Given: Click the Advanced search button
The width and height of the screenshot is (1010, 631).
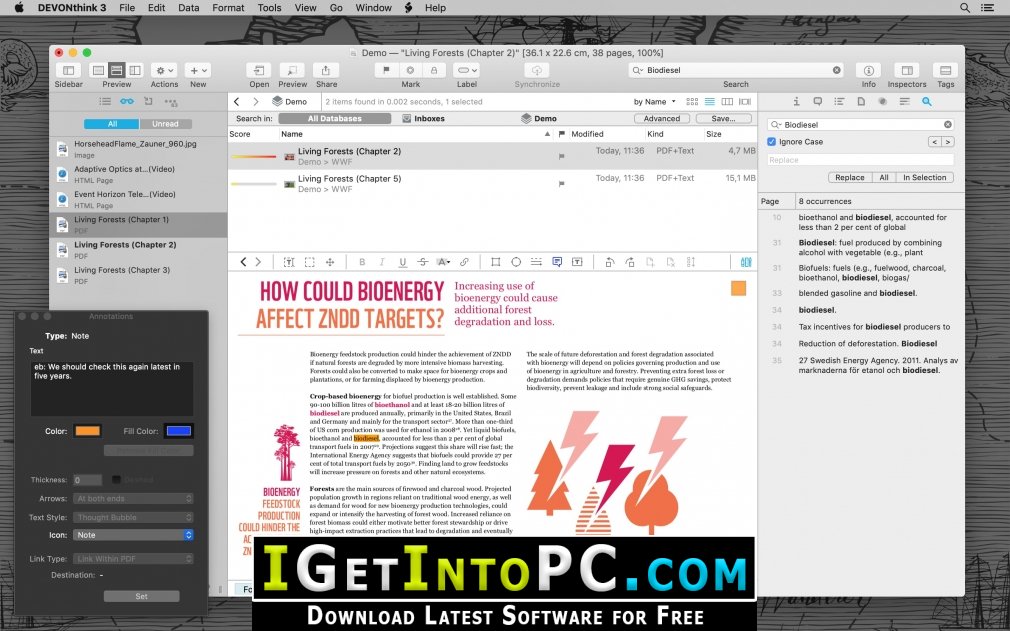Looking at the screenshot, I should pos(662,118).
